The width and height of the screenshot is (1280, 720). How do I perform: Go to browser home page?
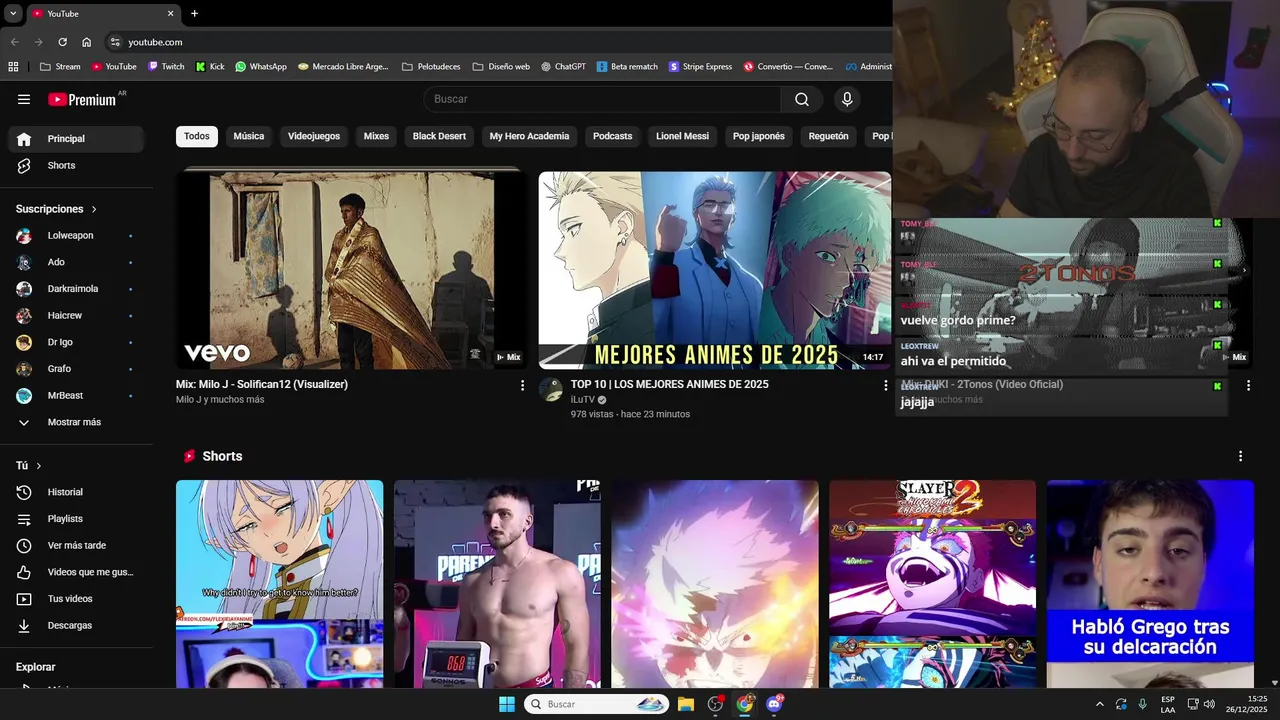coord(87,42)
